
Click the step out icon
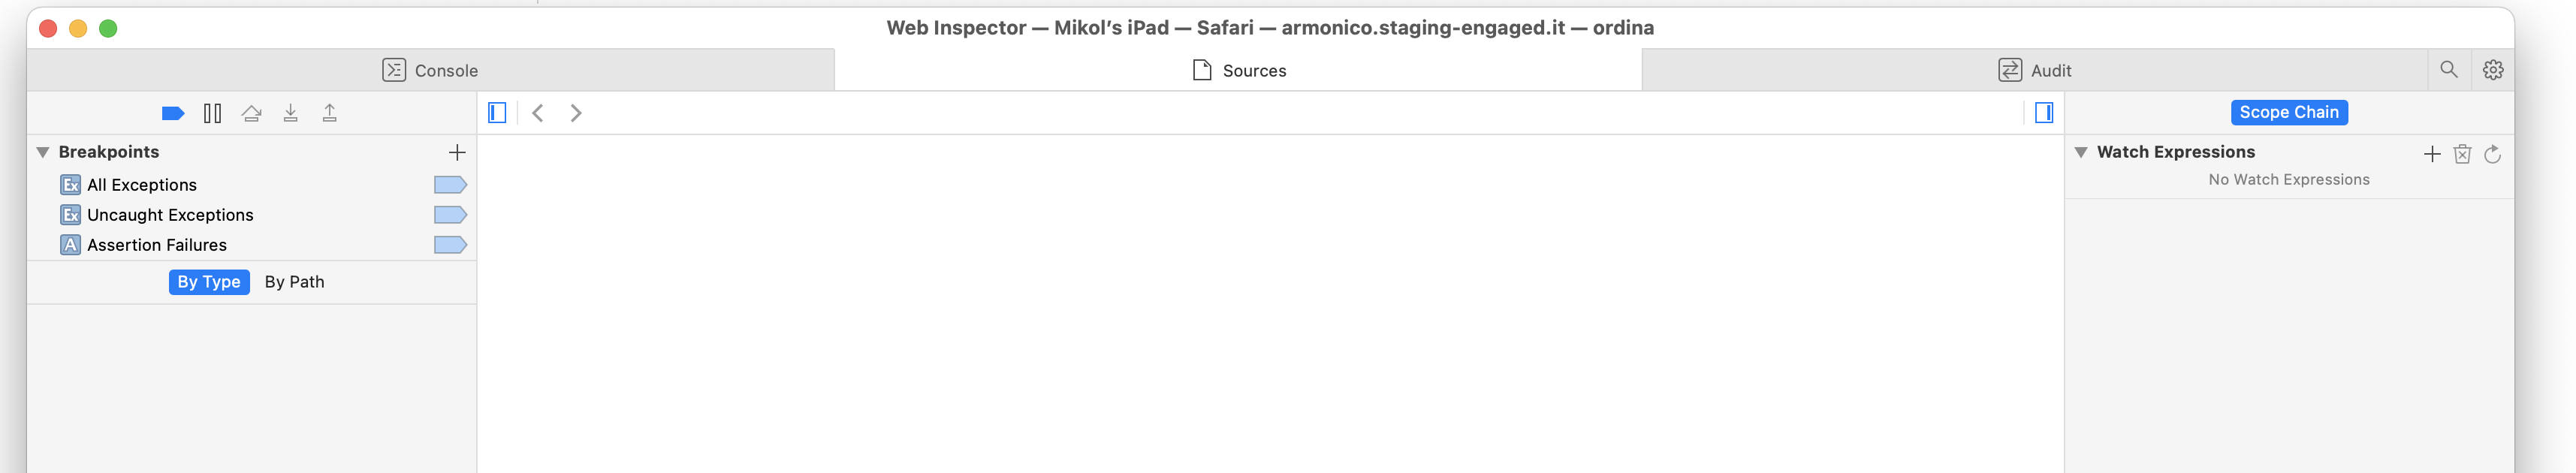tap(329, 113)
